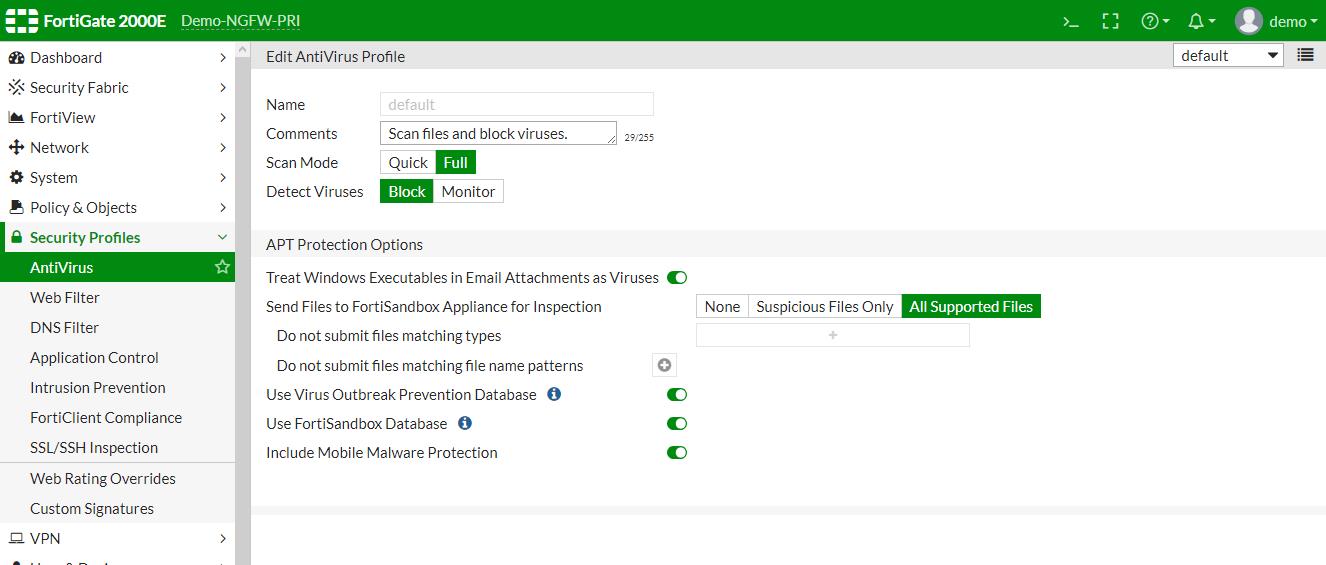1326x565 pixels.
Task: Open the notifications bell
Action: coord(1200,21)
